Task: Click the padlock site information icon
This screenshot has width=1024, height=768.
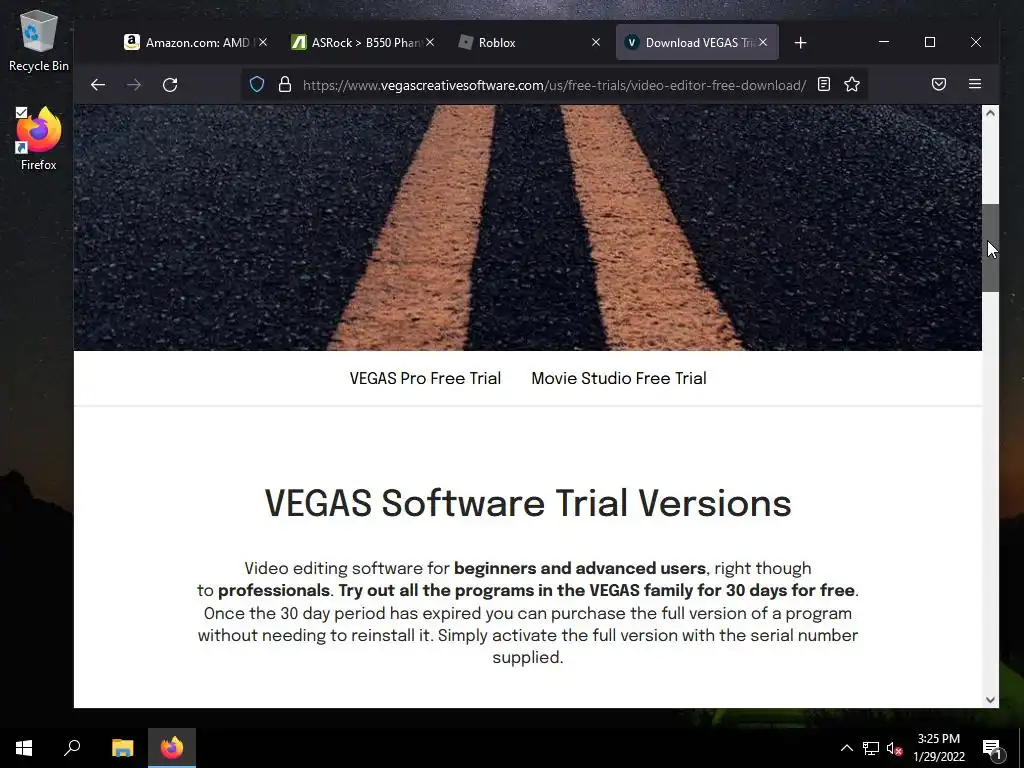Action: [285, 84]
